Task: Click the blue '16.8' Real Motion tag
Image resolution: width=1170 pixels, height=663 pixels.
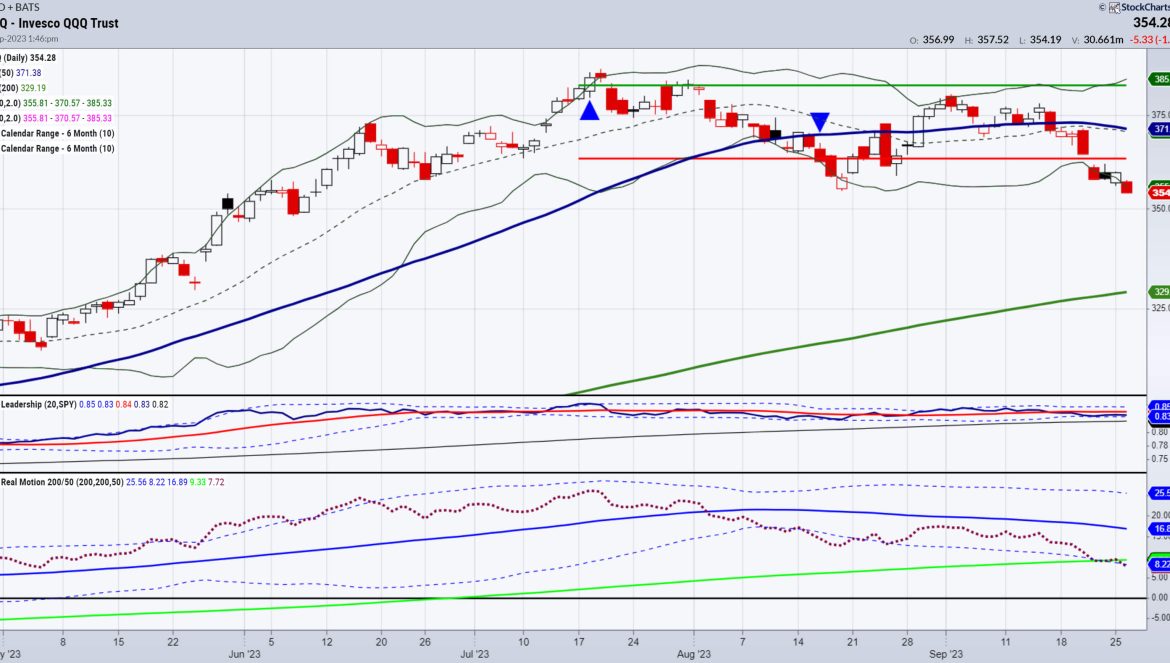Action: [1160, 529]
